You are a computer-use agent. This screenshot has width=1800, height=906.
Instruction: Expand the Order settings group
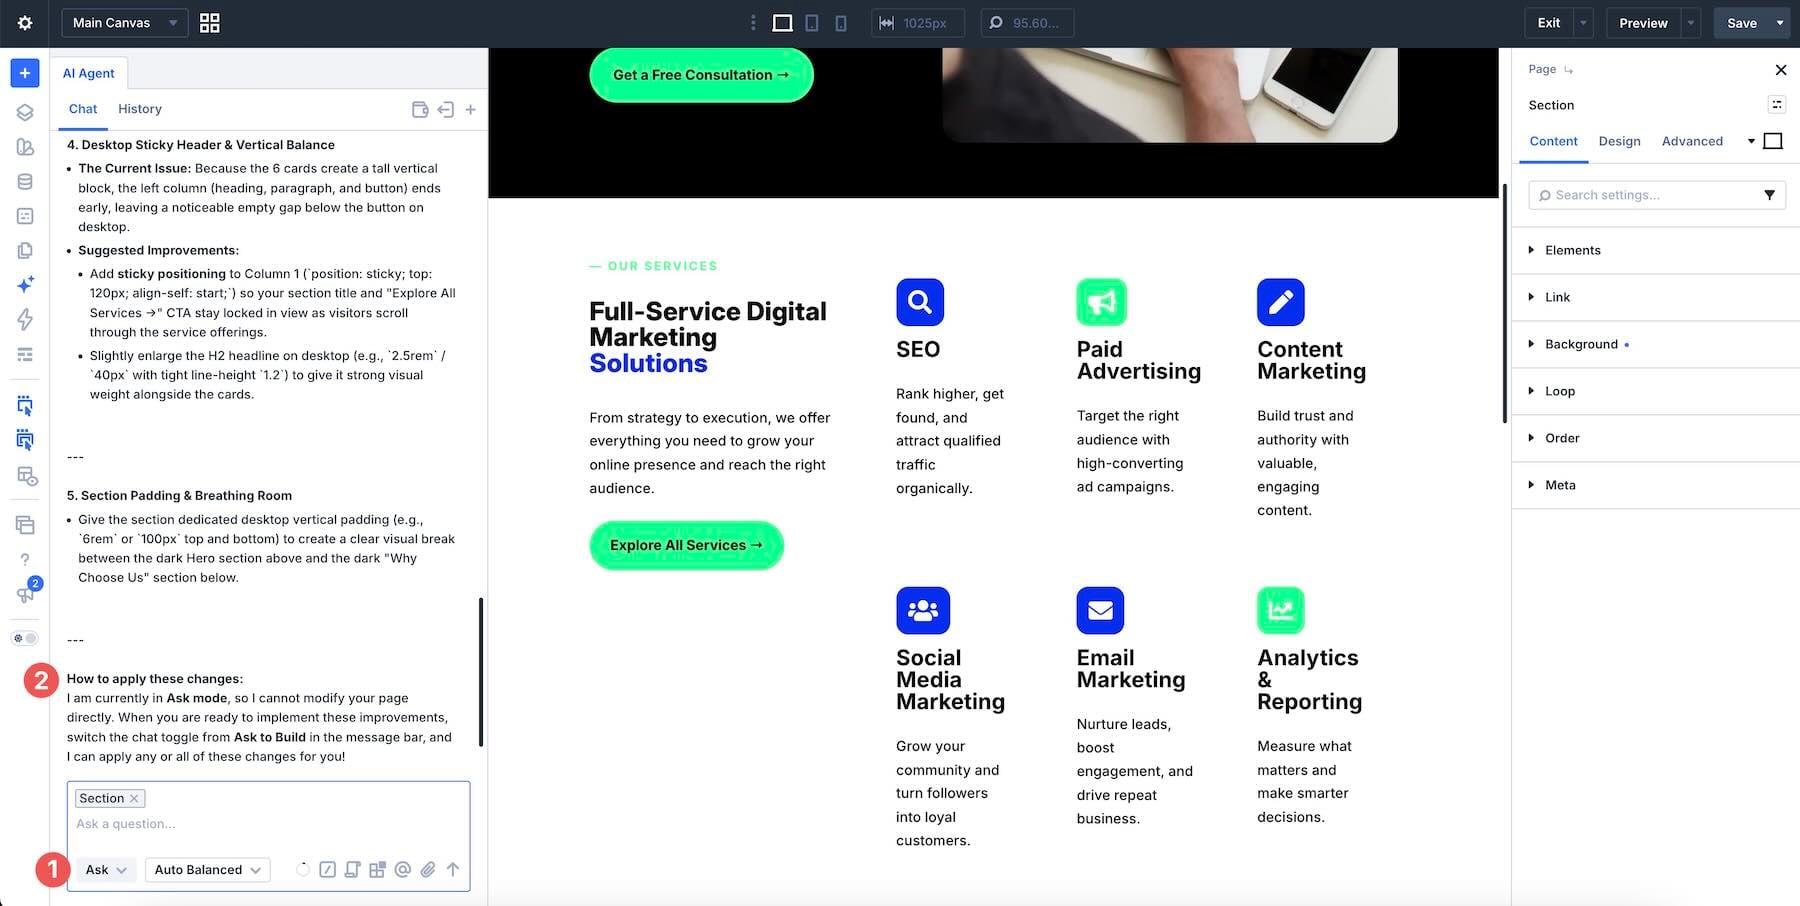coord(1655,438)
